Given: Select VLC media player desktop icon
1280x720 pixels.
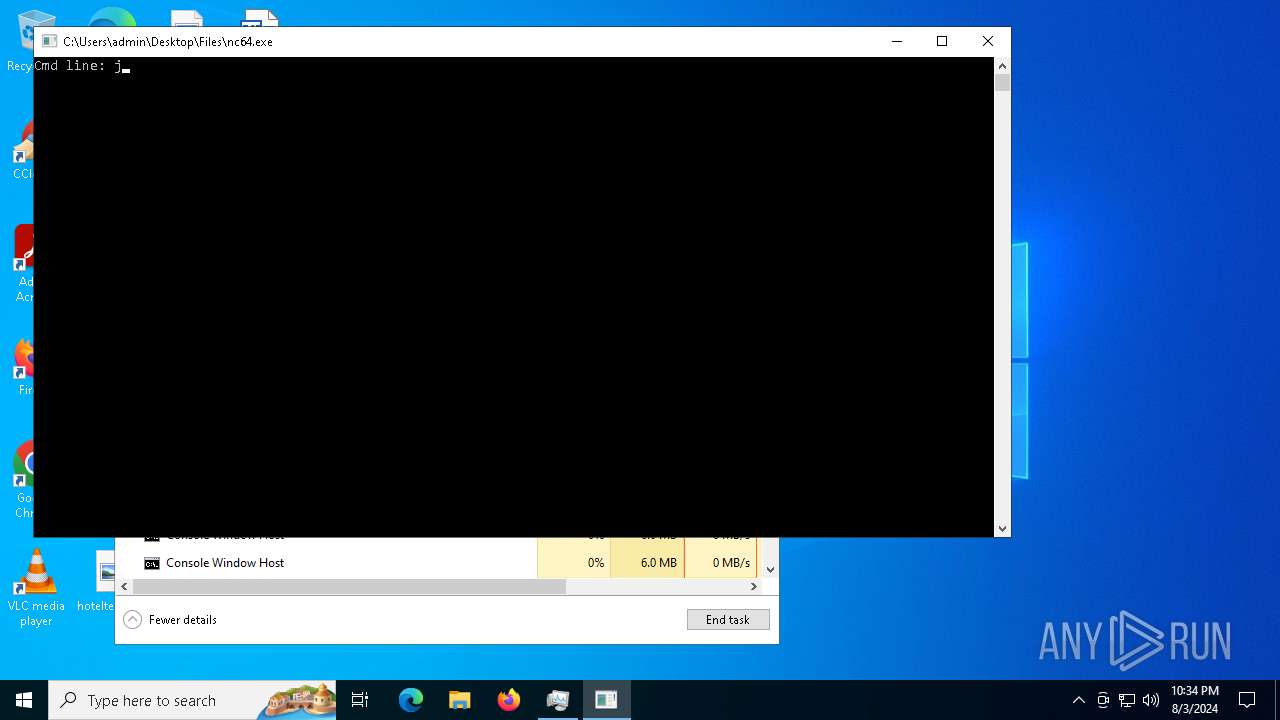Looking at the screenshot, I should pos(36,588).
